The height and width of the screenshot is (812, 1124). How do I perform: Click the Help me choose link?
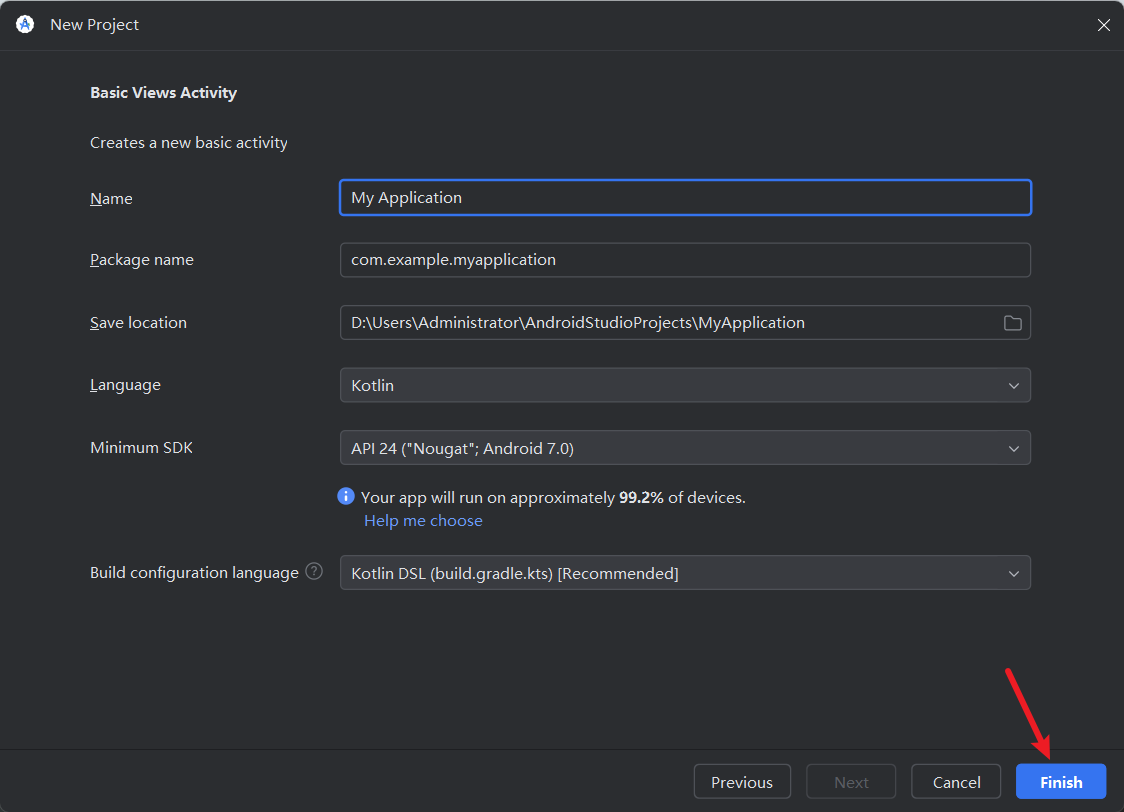click(x=423, y=520)
